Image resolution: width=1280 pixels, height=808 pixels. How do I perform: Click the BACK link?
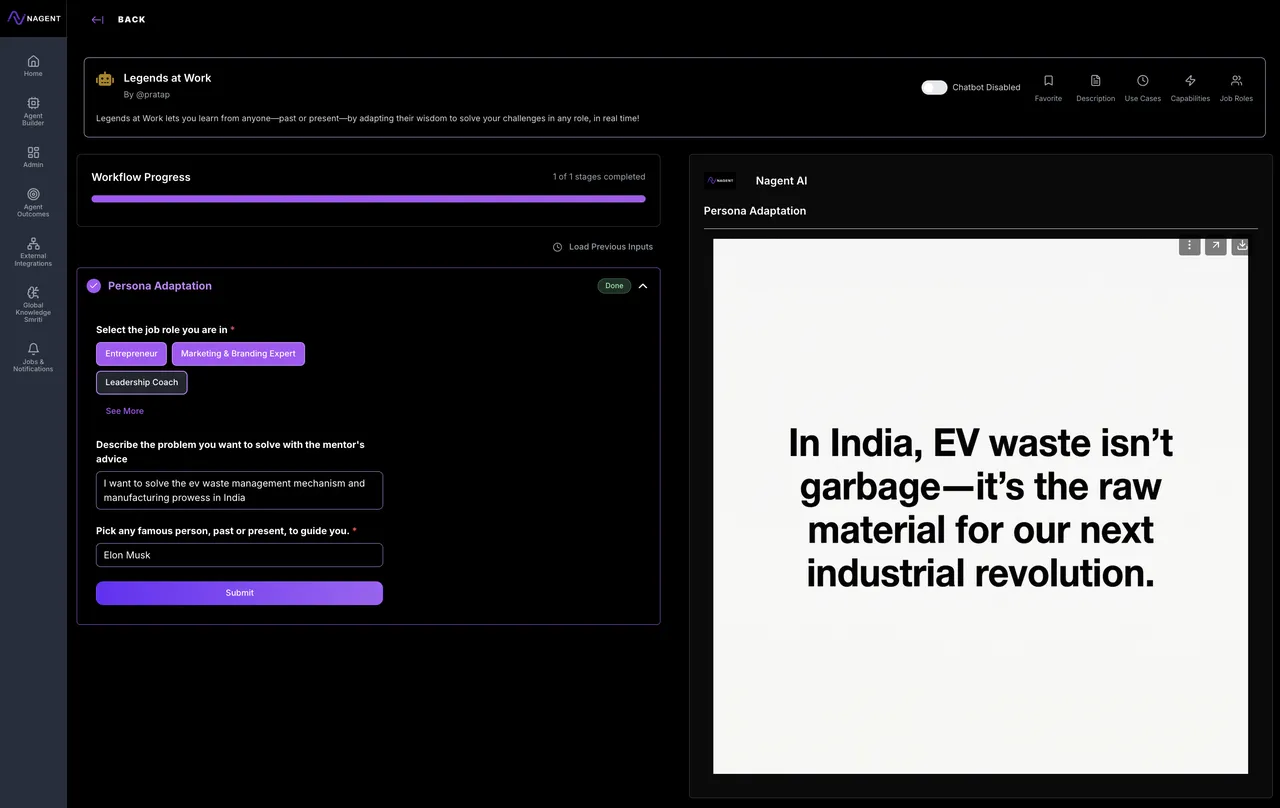132,20
